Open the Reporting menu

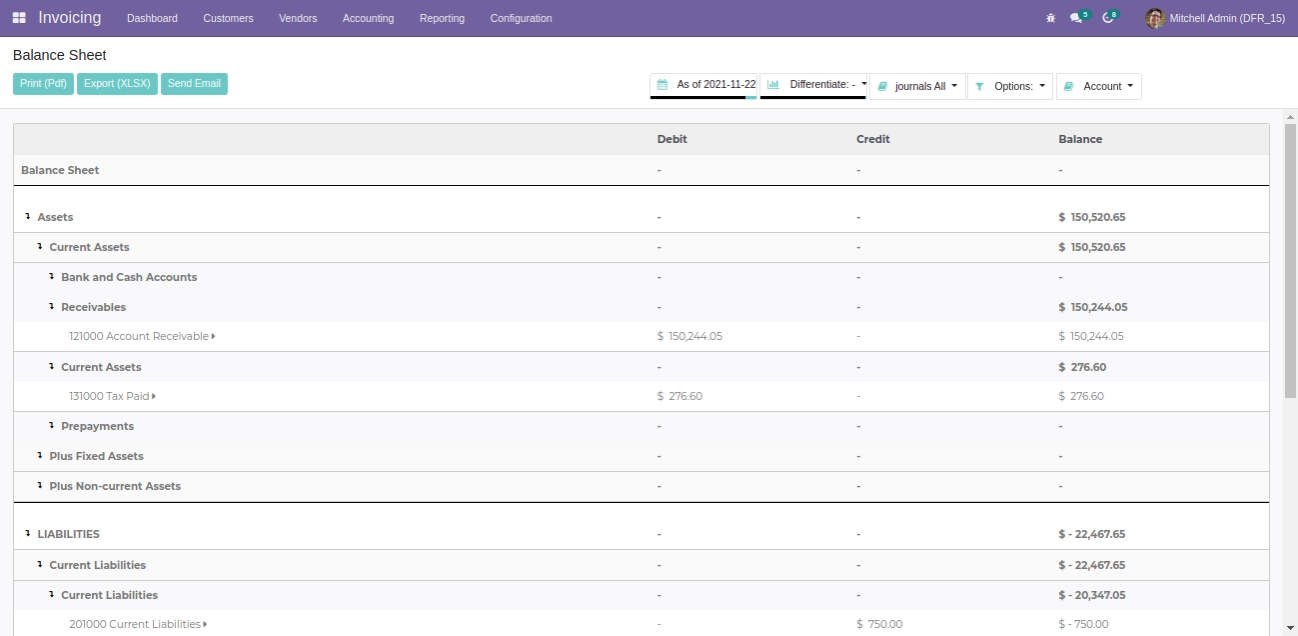442,18
